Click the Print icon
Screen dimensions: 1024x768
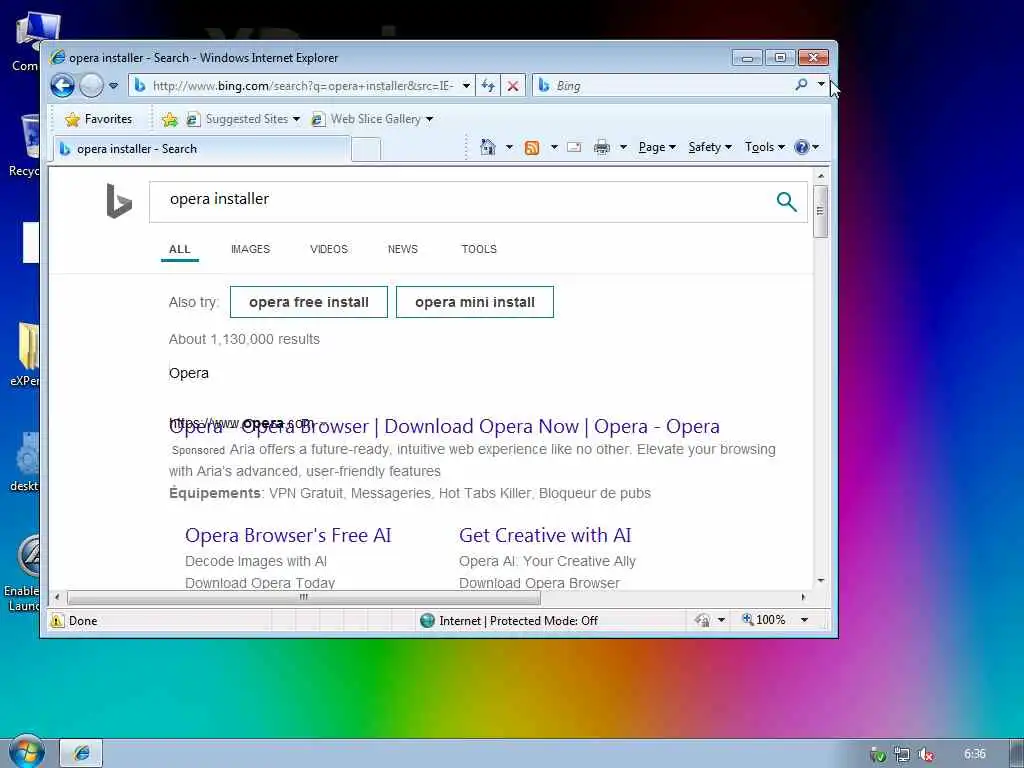tap(601, 147)
